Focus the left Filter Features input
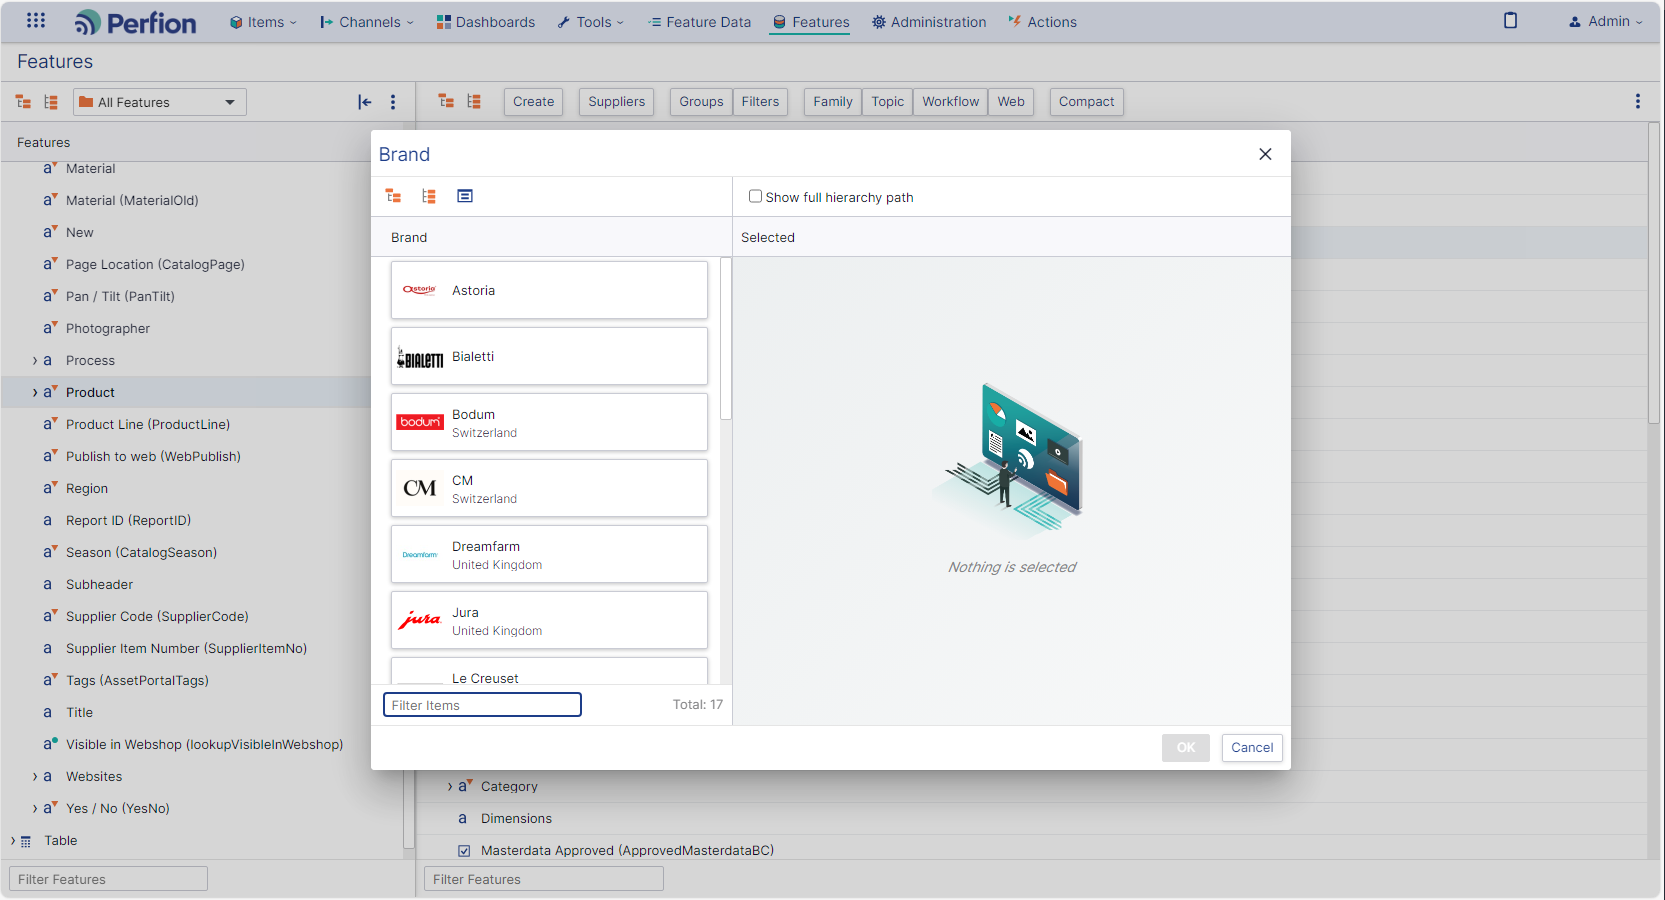The width and height of the screenshot is (1665, 900). pos(108,879)
